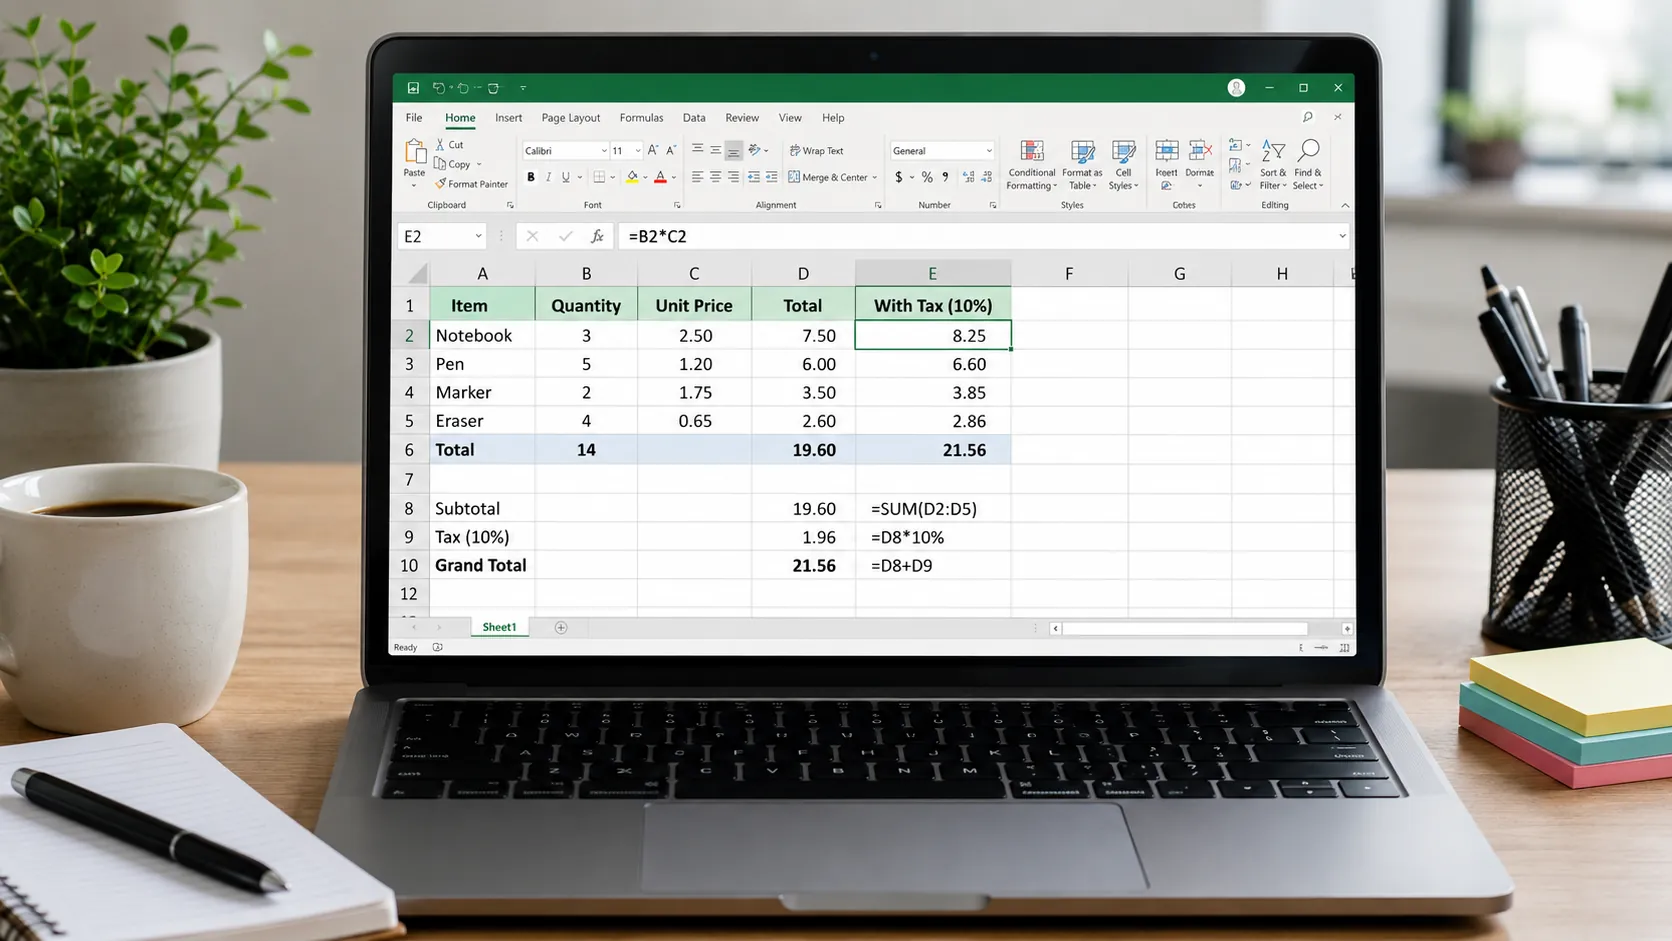The image size is (1672, 941).
Task: Click the Cut scissors command
Action: 449,145
